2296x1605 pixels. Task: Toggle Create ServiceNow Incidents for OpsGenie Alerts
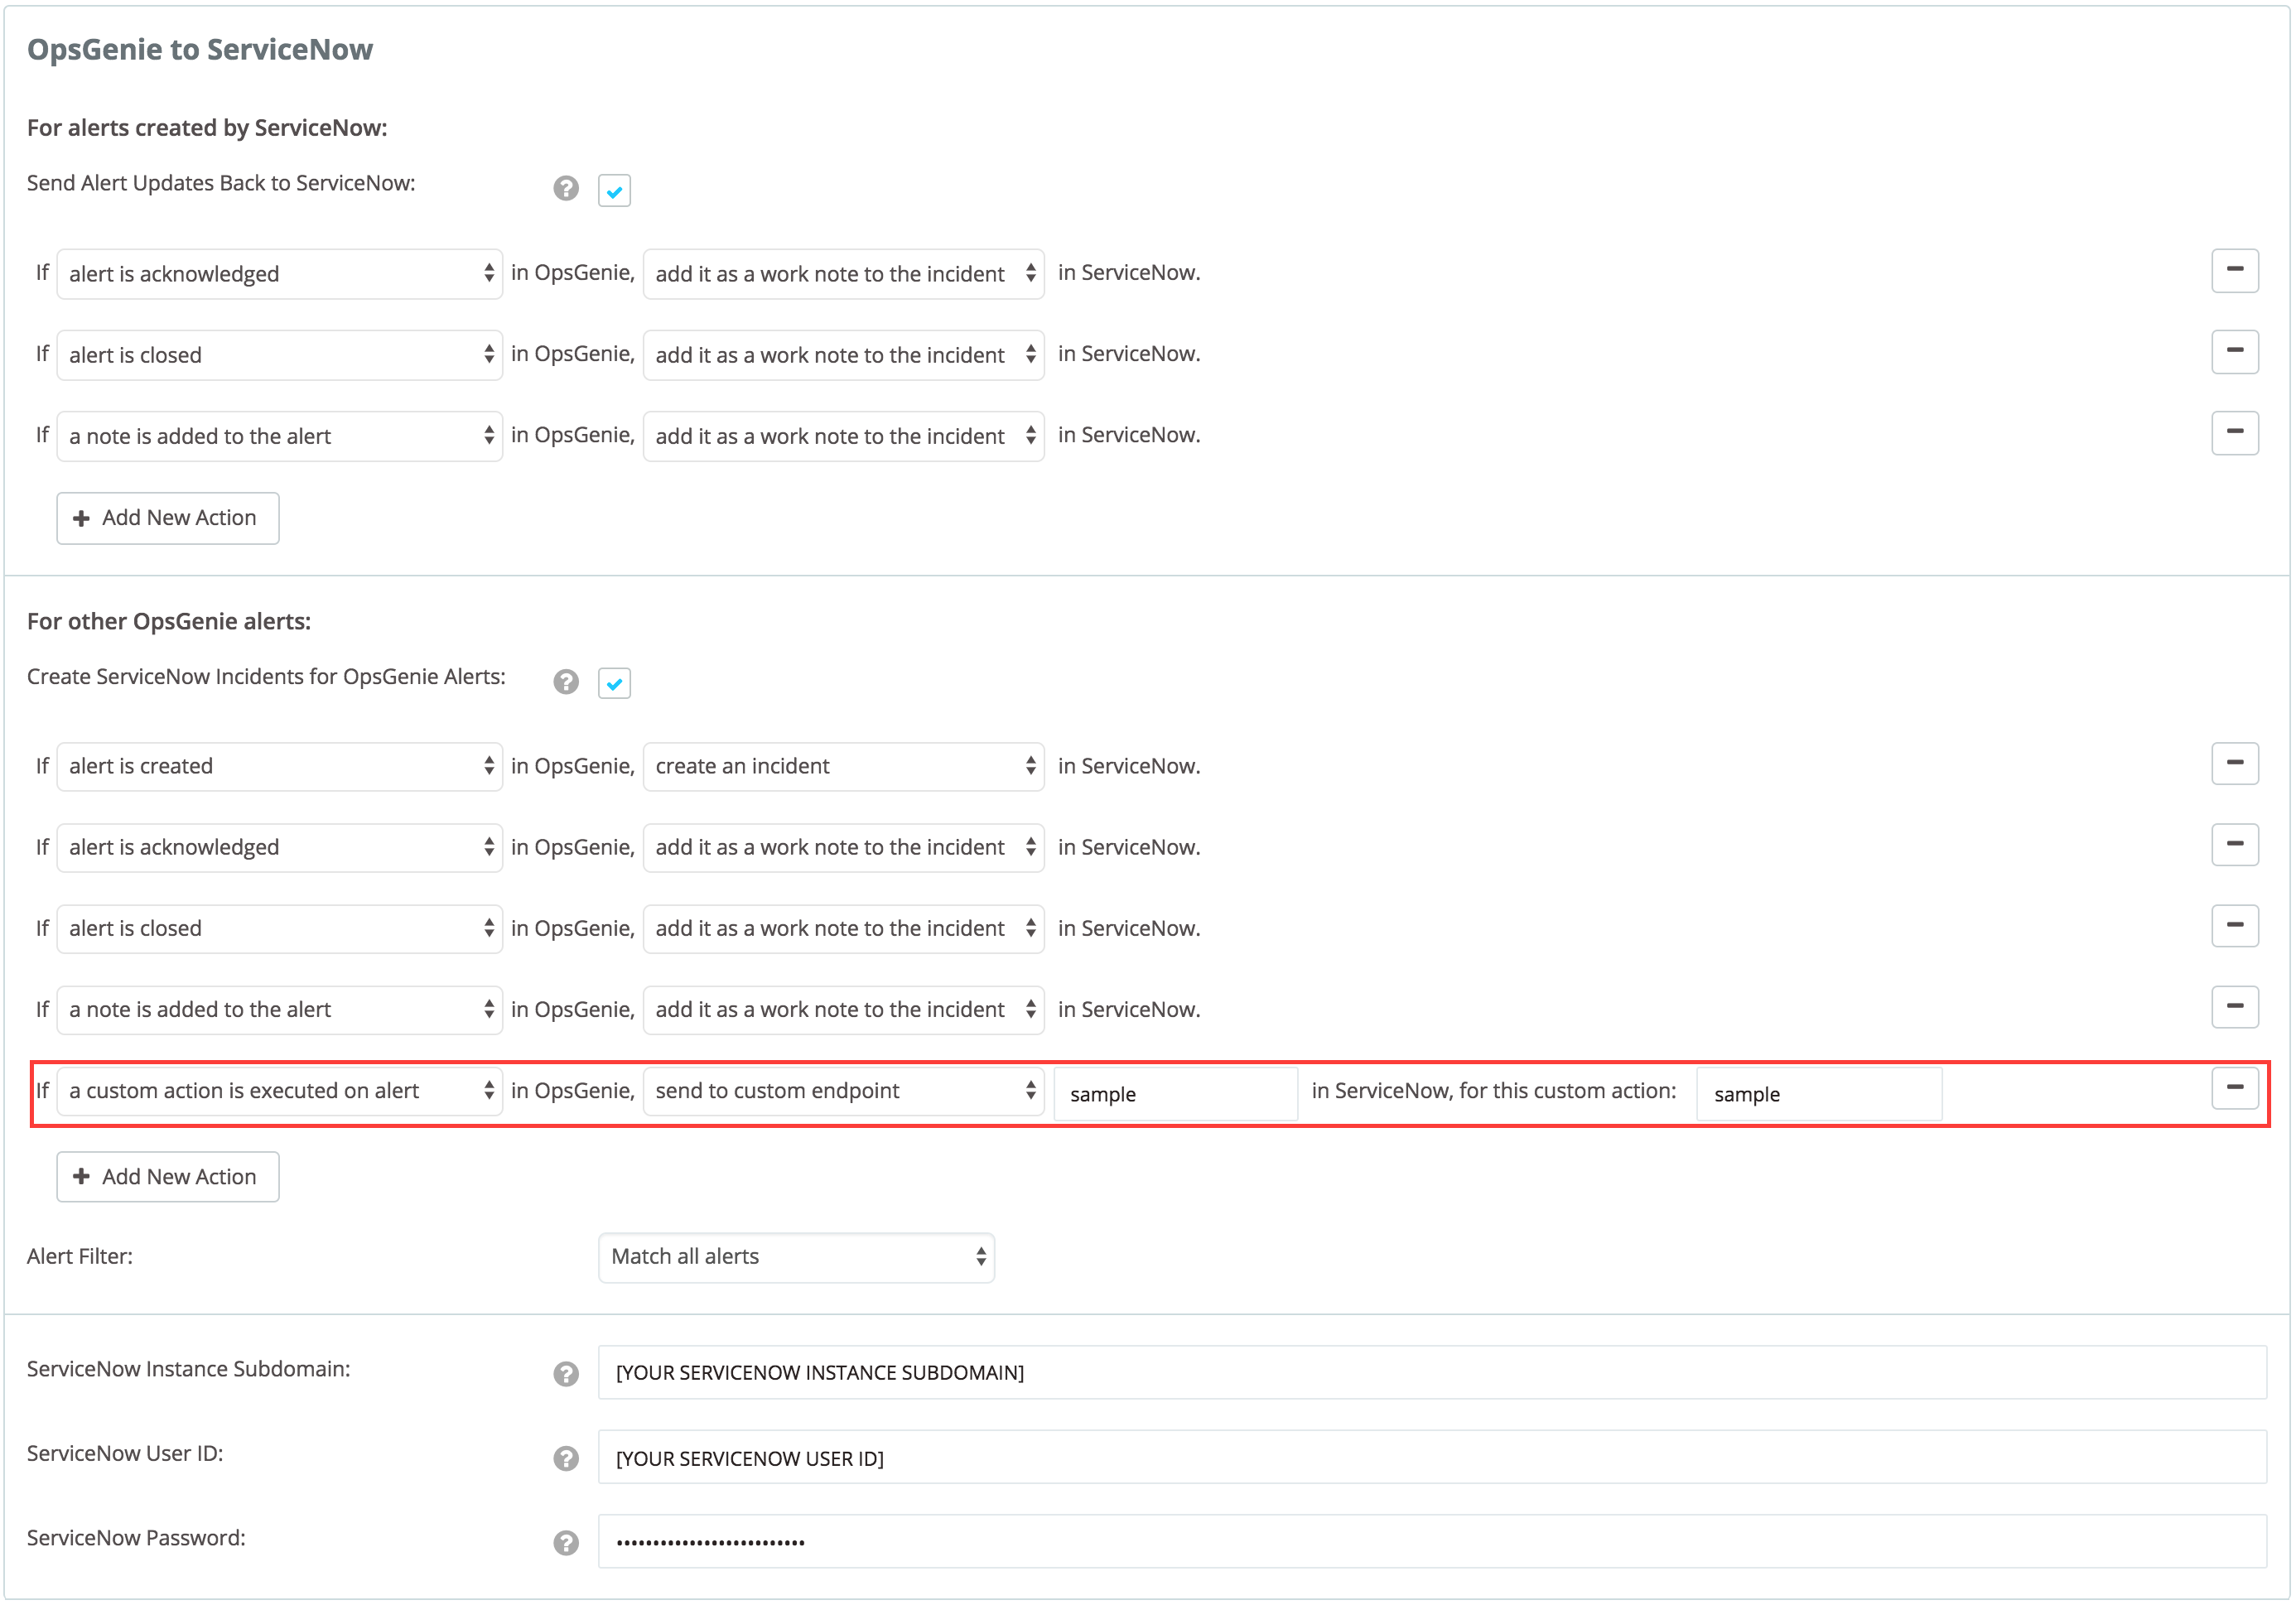(x=614, y=683)
